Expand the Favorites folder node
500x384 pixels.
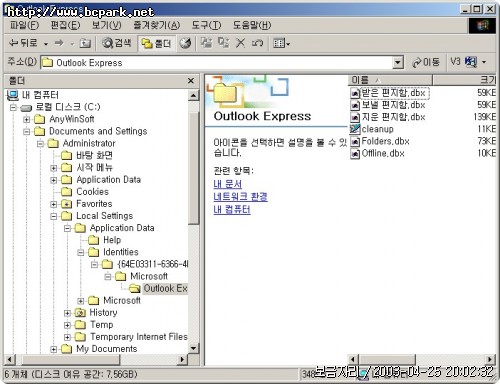click(x=54, y=204)
